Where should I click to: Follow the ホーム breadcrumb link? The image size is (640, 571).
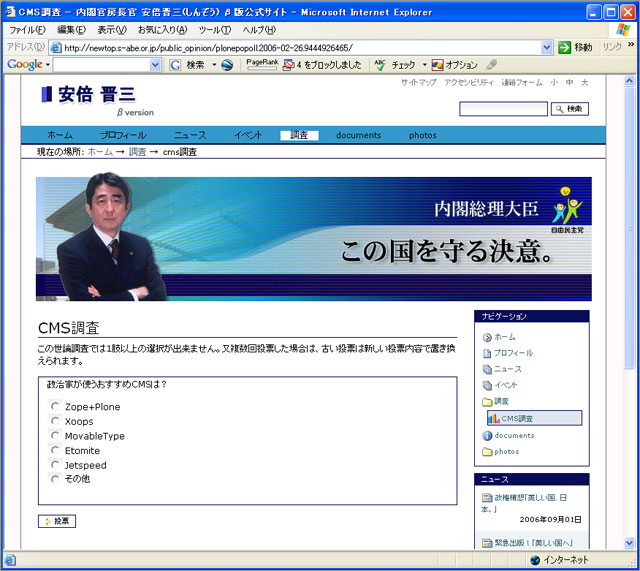[x=100, y=152]
